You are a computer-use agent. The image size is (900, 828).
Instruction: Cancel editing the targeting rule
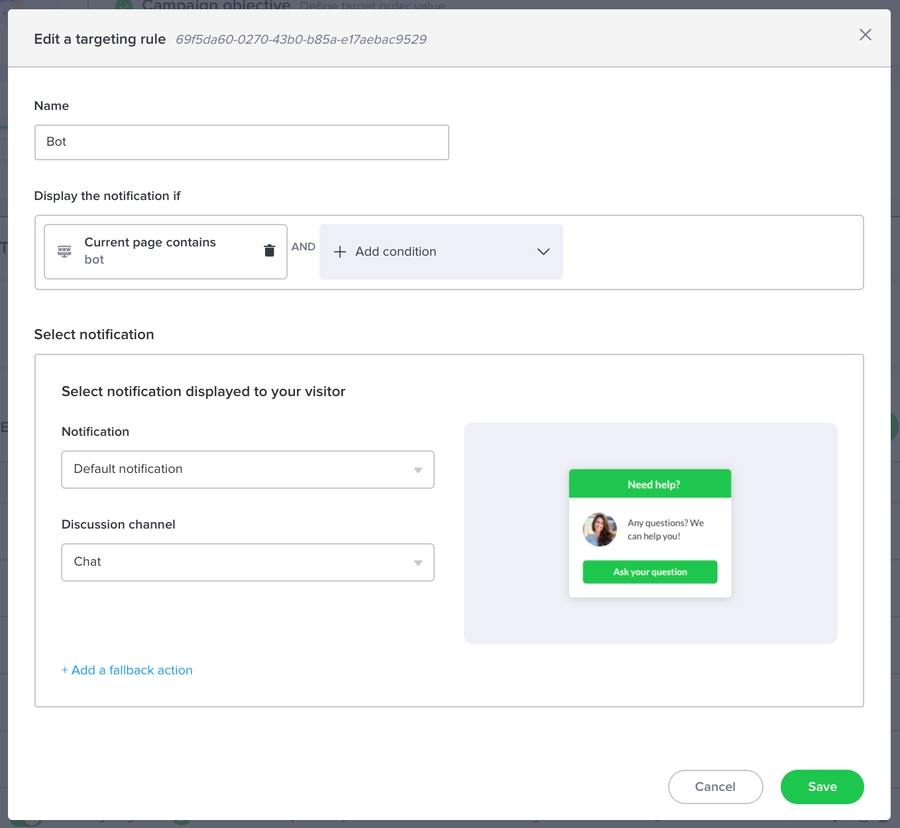pos(715,787)
